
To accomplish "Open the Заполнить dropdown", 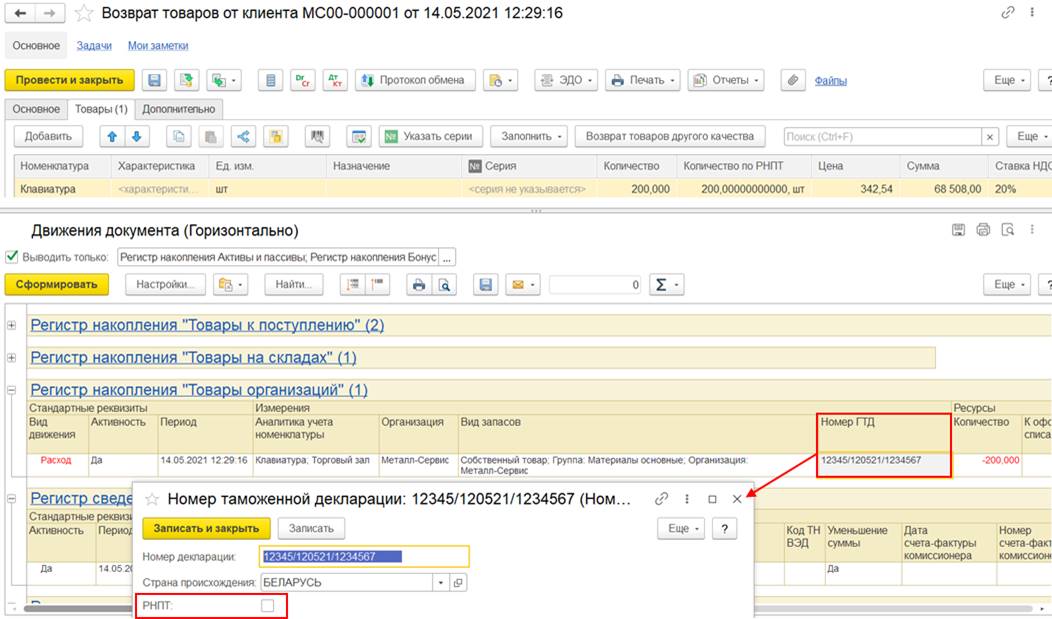I will (529, 137).
